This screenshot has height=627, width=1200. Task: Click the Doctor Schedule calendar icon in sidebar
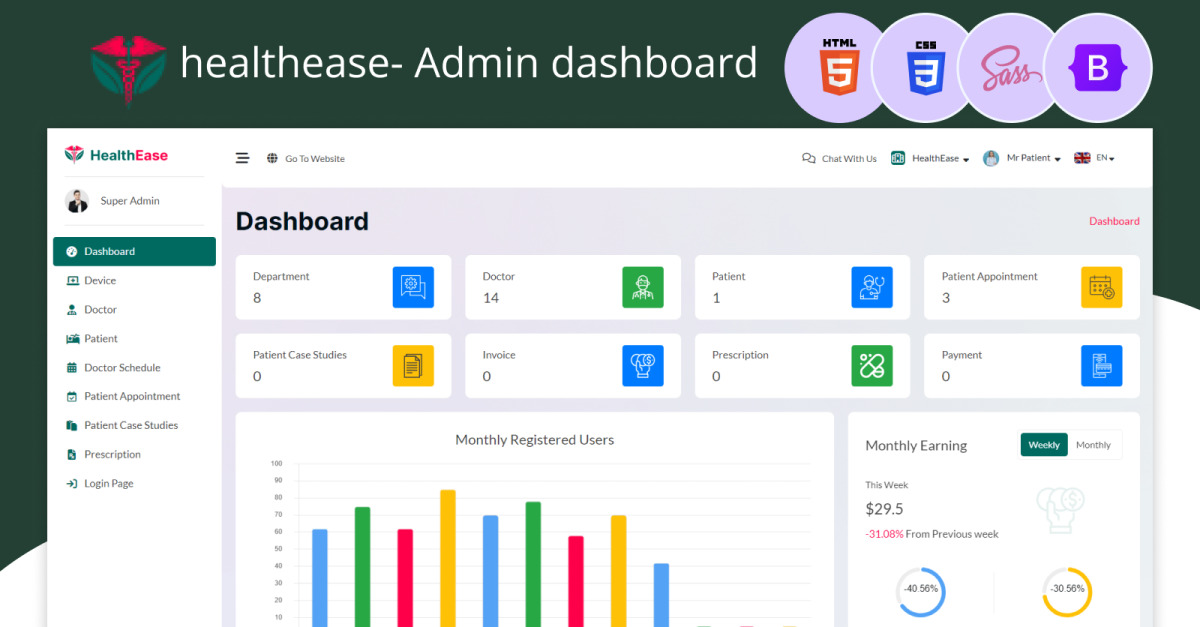tap(71, 368)
